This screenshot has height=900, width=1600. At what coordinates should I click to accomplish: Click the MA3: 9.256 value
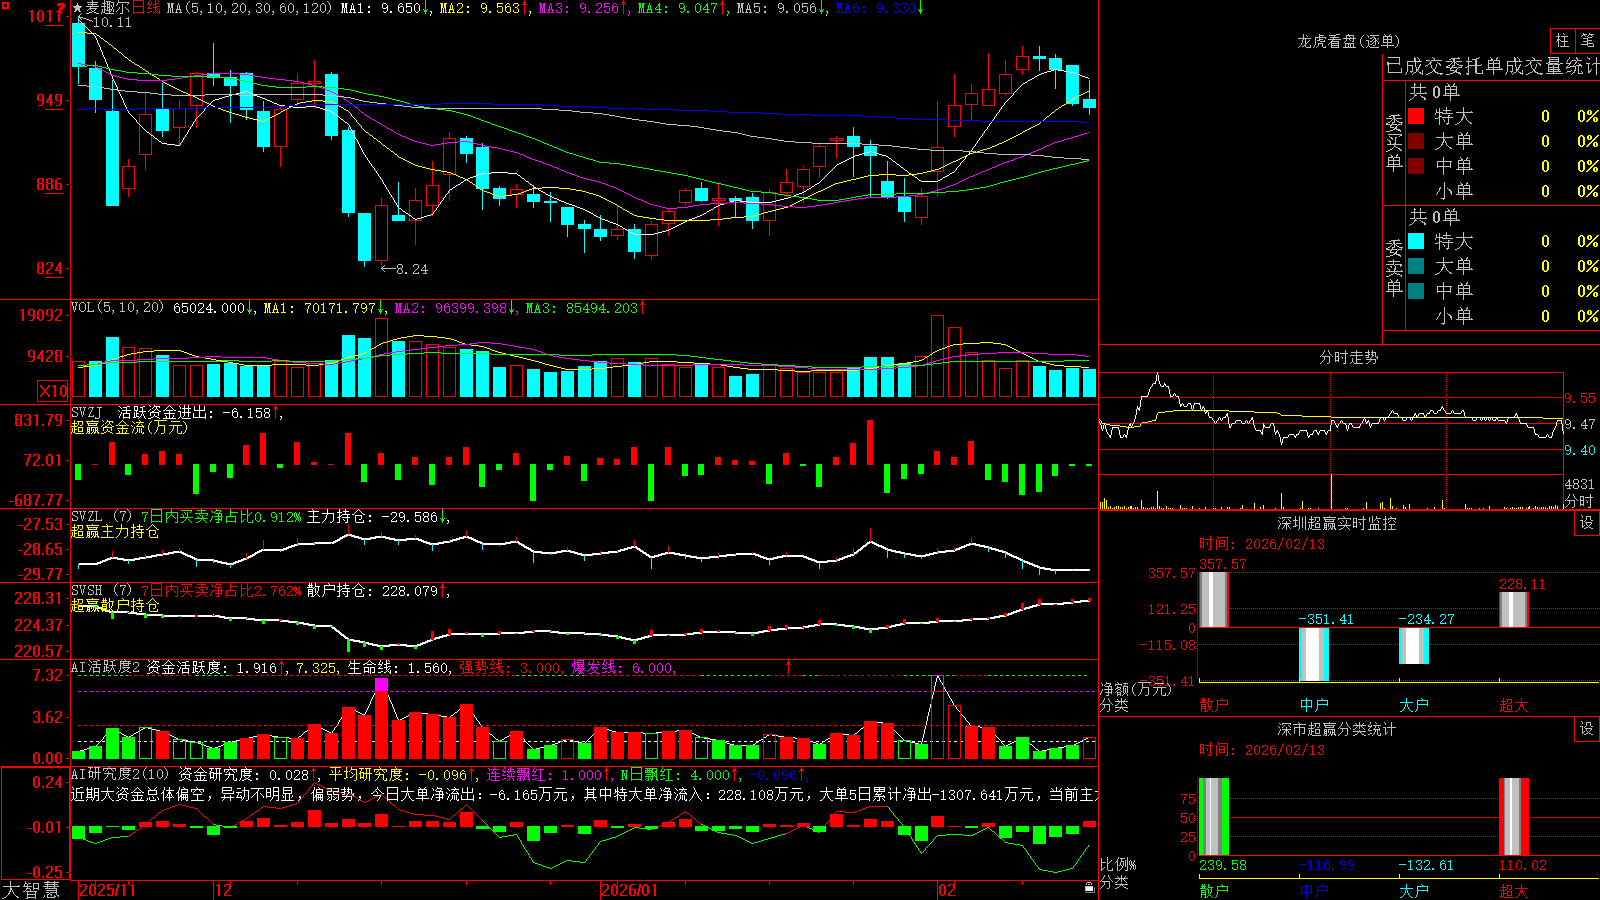(584, 8)
